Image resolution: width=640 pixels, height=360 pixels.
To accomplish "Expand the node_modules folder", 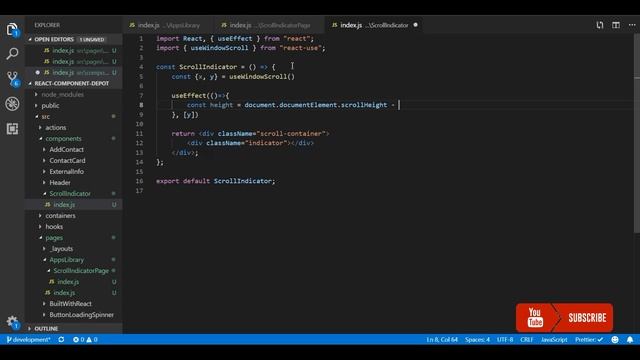I will (73, 94).
